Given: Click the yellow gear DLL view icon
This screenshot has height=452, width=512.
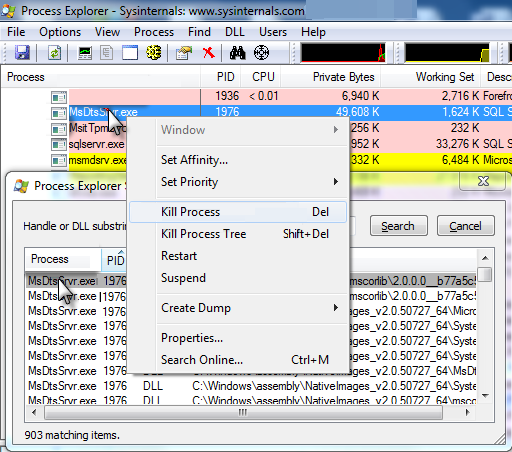Looking at the screenshot, I should pyautogui.click(x=154, y=53).
